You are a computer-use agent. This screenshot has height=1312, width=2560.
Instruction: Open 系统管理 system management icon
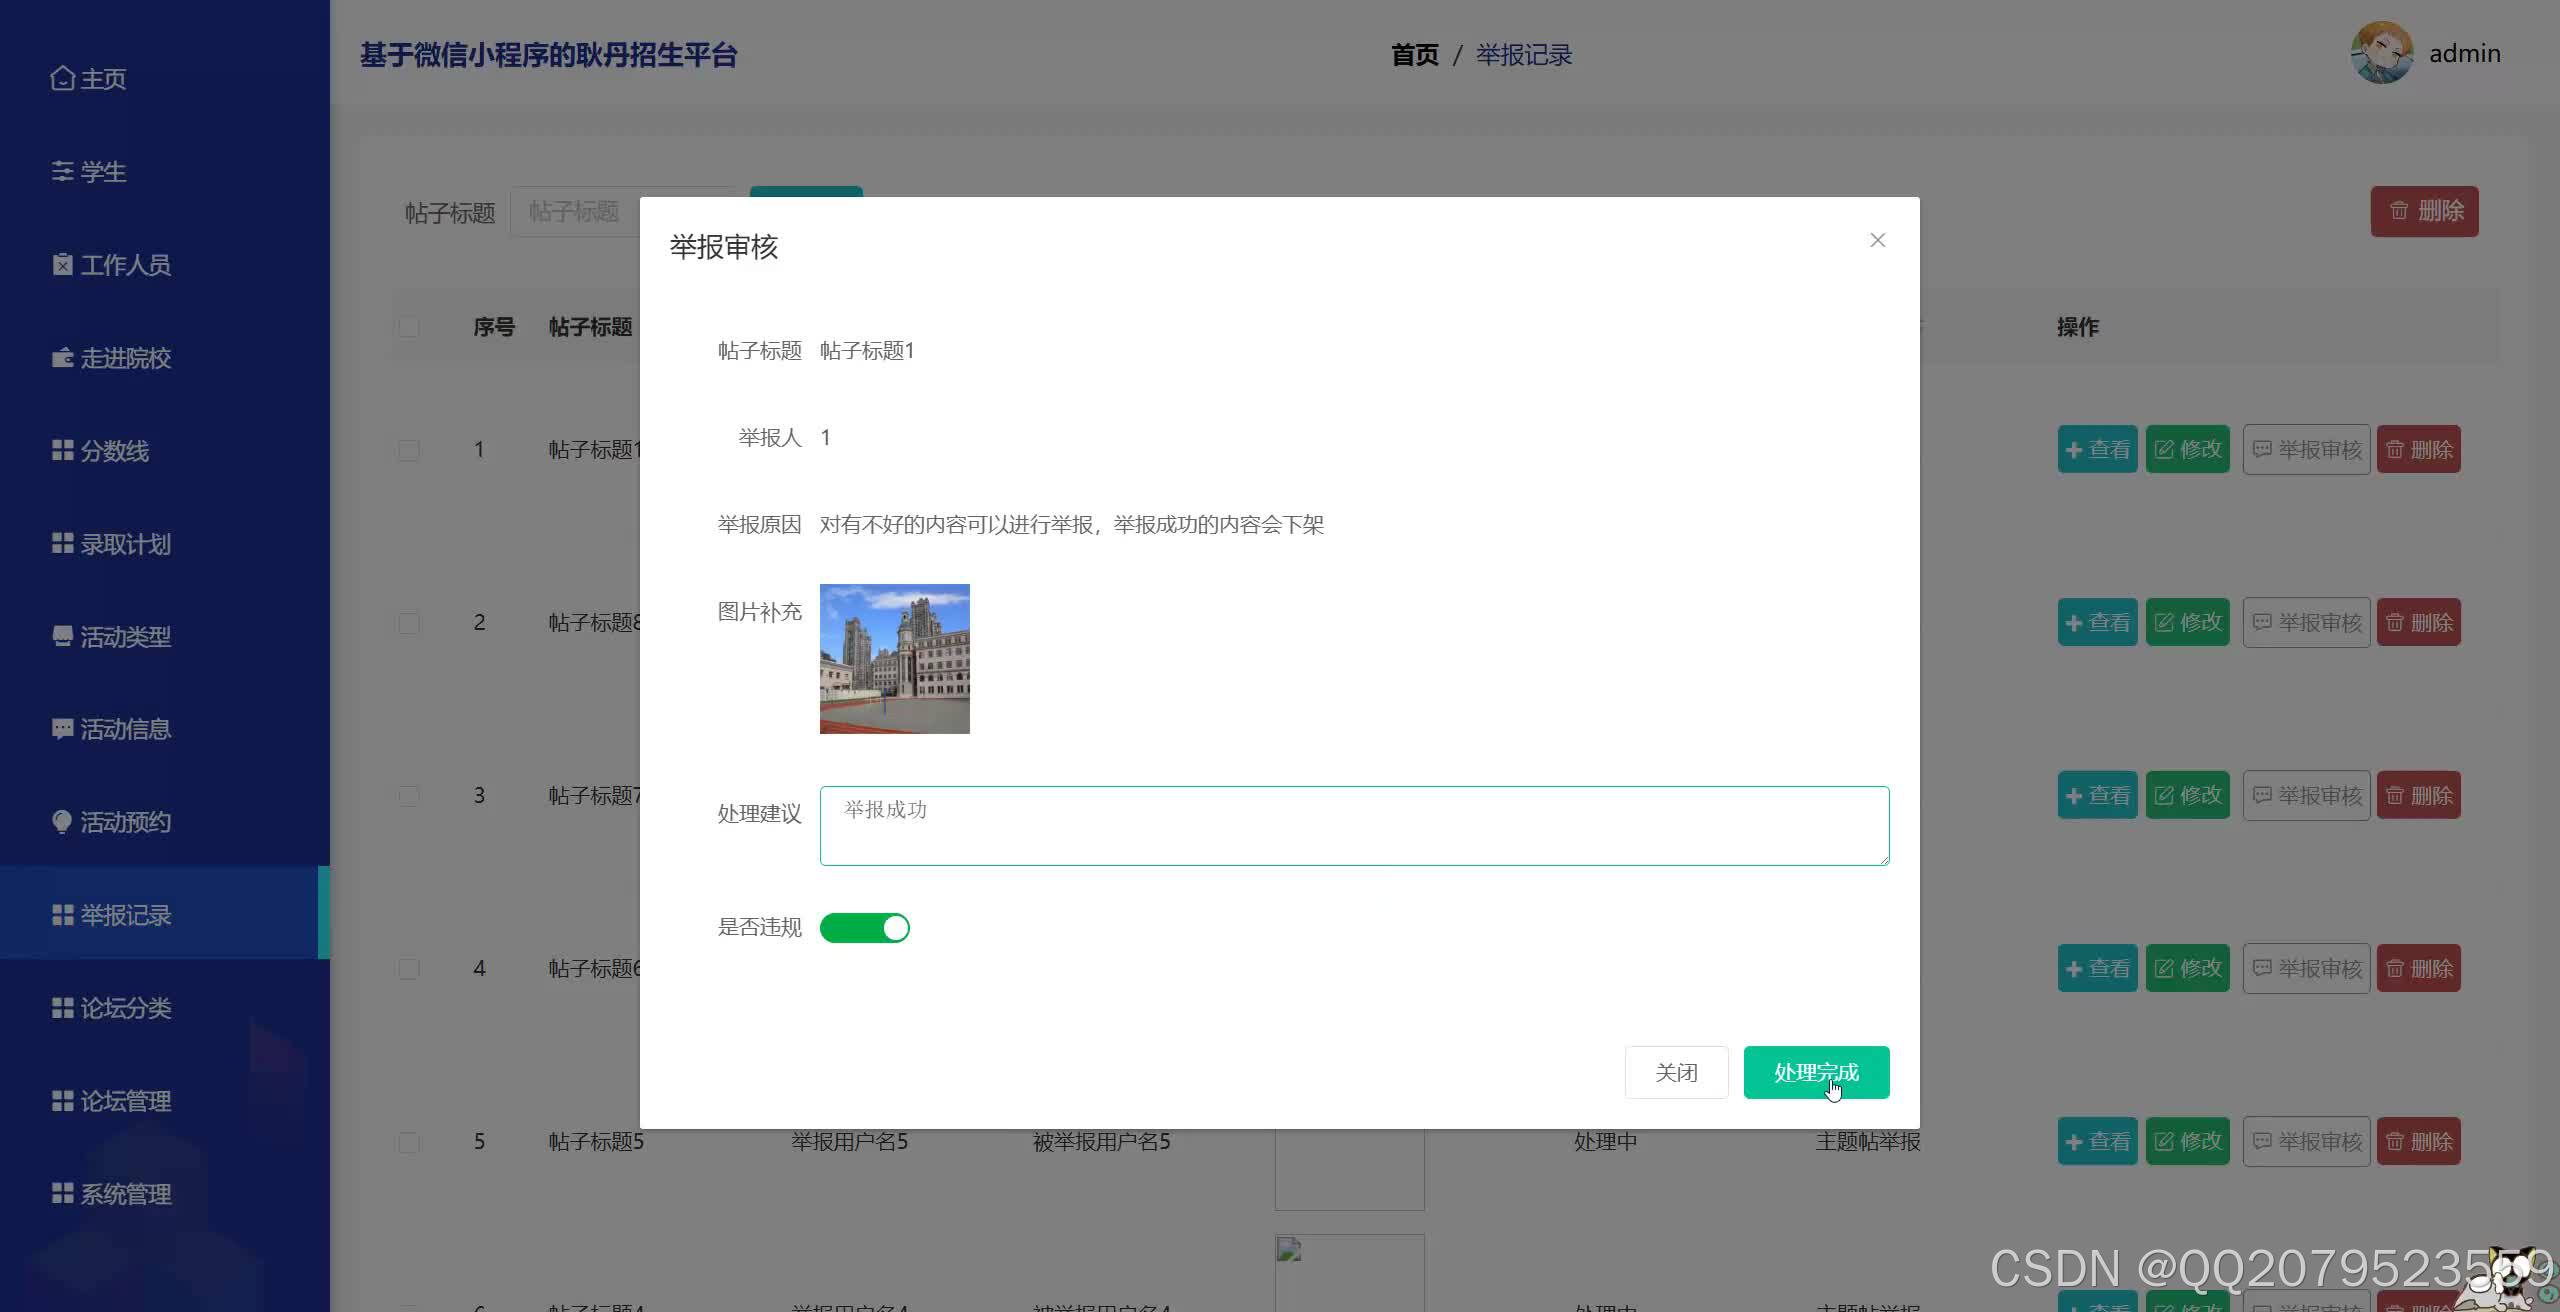62,1194
